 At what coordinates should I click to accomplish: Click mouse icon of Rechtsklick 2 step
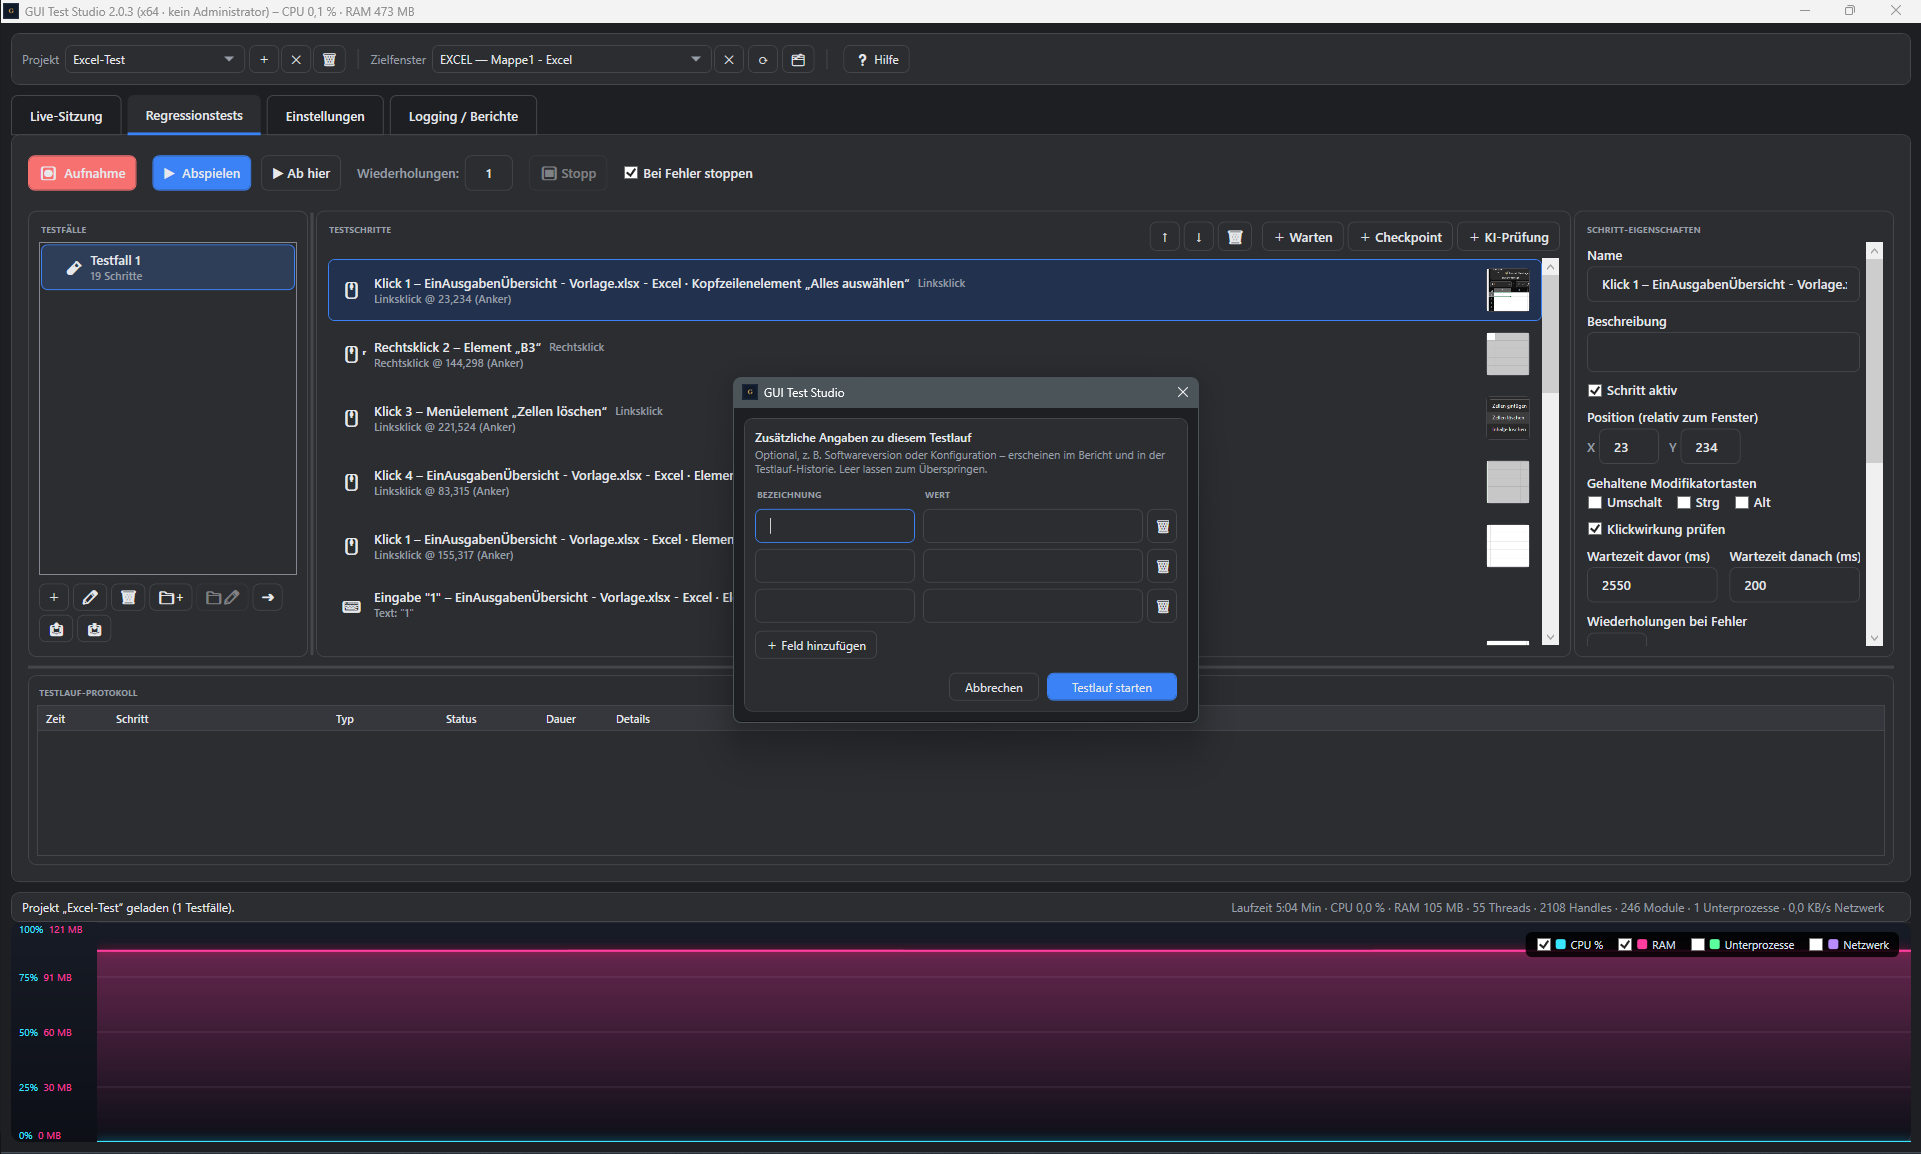point(352,355)
